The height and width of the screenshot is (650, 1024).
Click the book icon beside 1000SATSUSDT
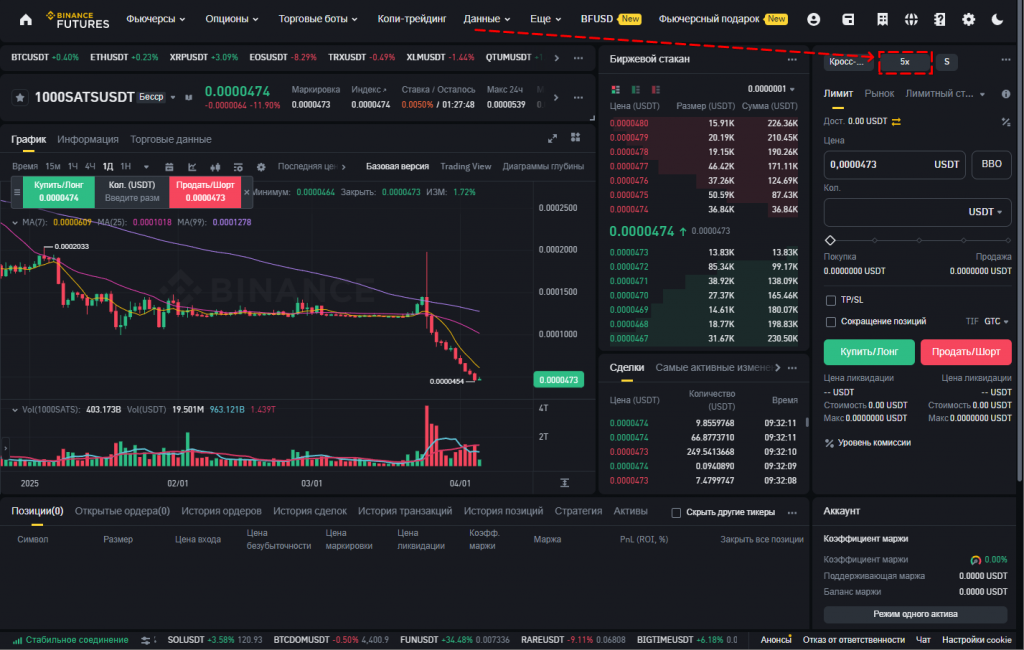pos(189,97)
